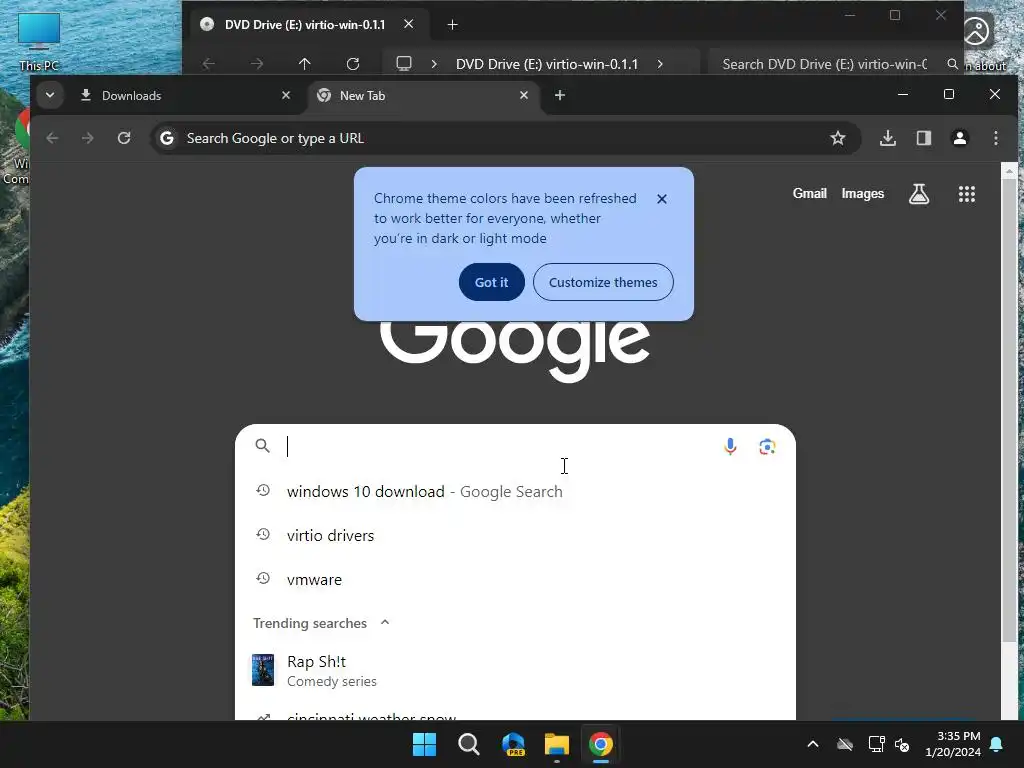Screen dimensions: 1024x768
Task: Click File Explorer's forward arrow
Action: (x=257, y=63)
